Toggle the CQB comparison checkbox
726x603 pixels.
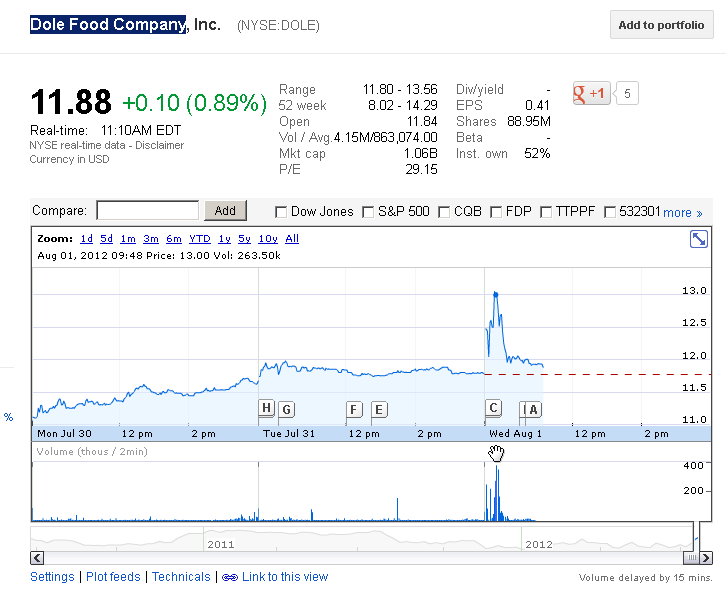444,212
